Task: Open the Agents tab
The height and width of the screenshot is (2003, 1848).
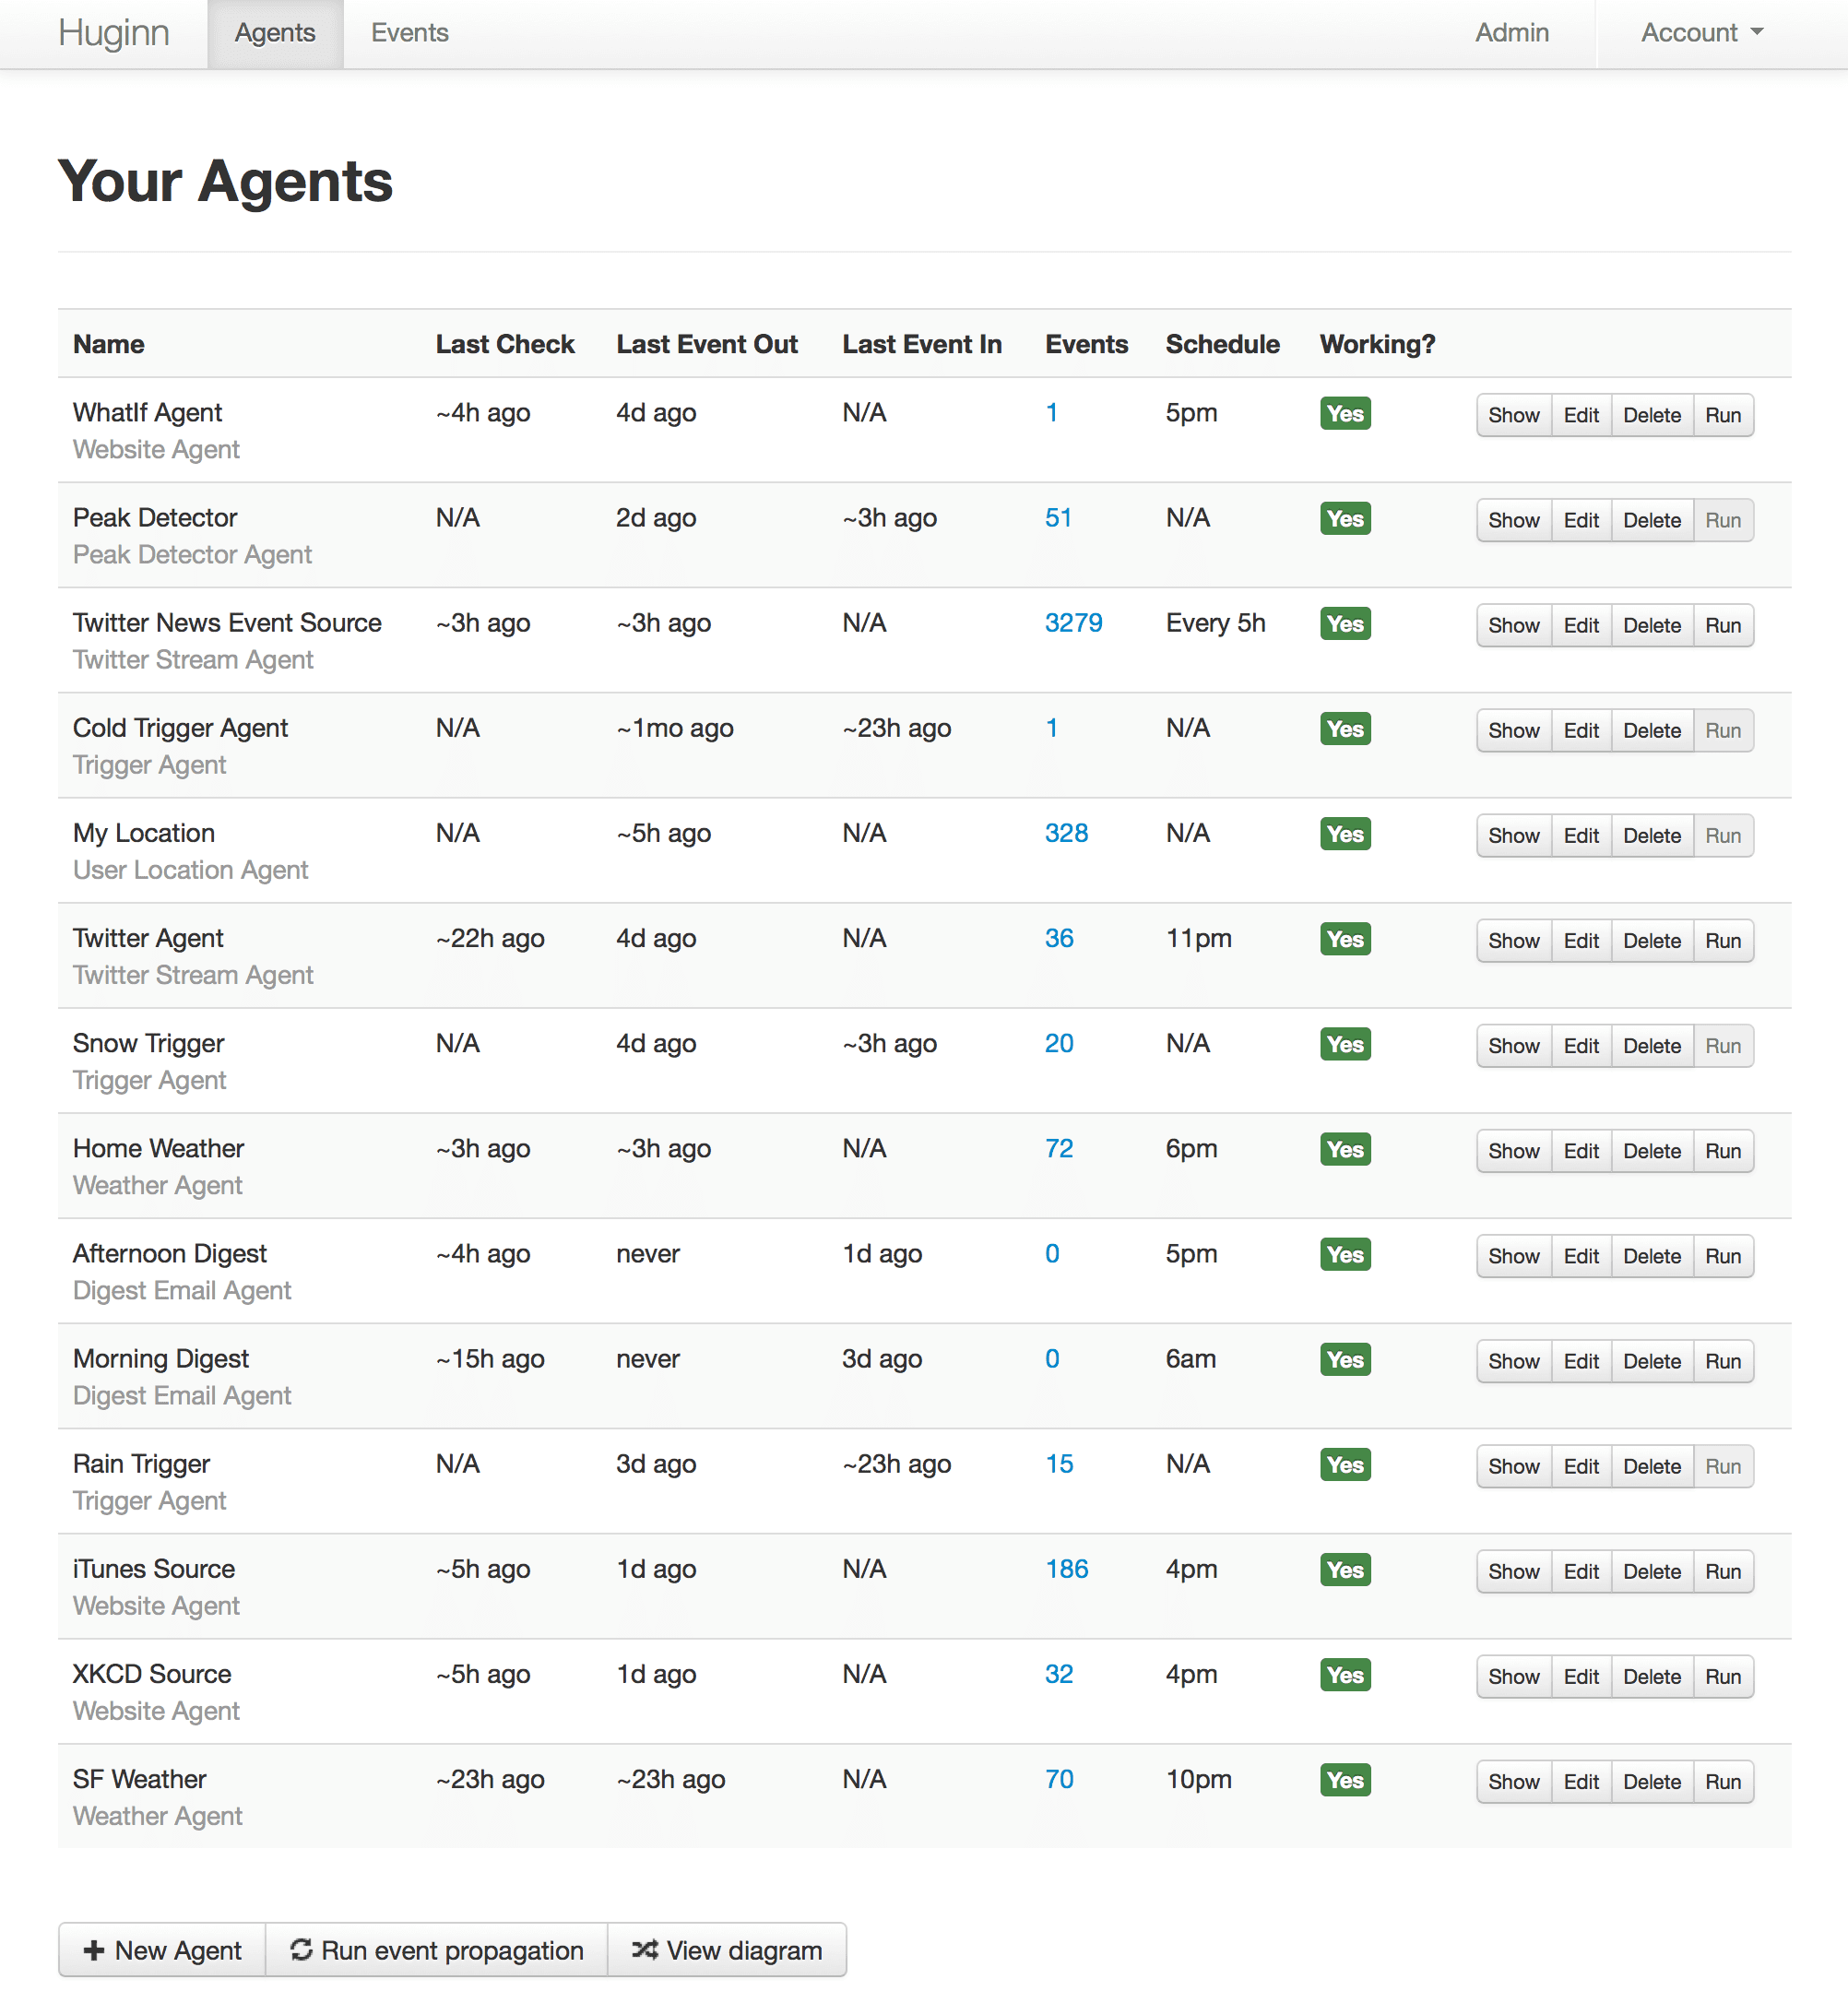Action: 275,33
